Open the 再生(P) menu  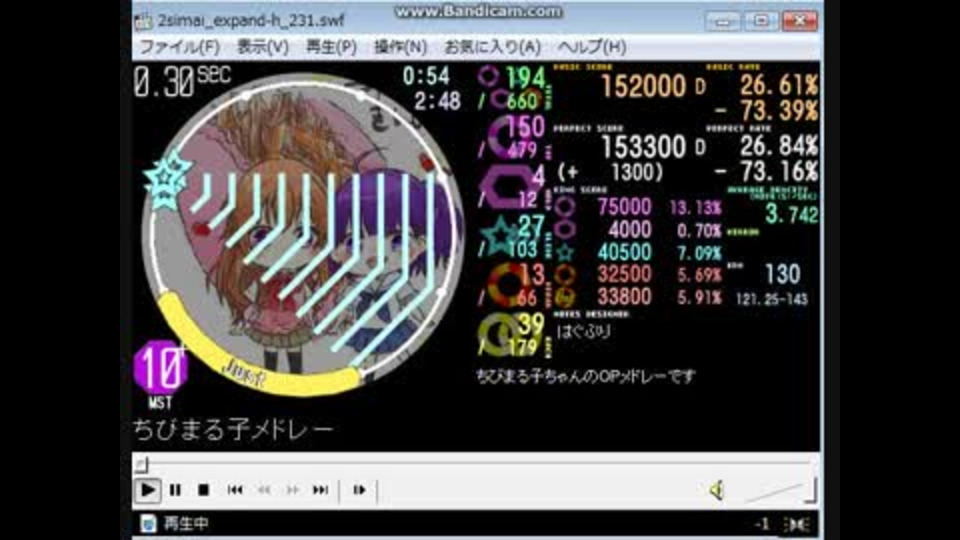tap(331, 47)
